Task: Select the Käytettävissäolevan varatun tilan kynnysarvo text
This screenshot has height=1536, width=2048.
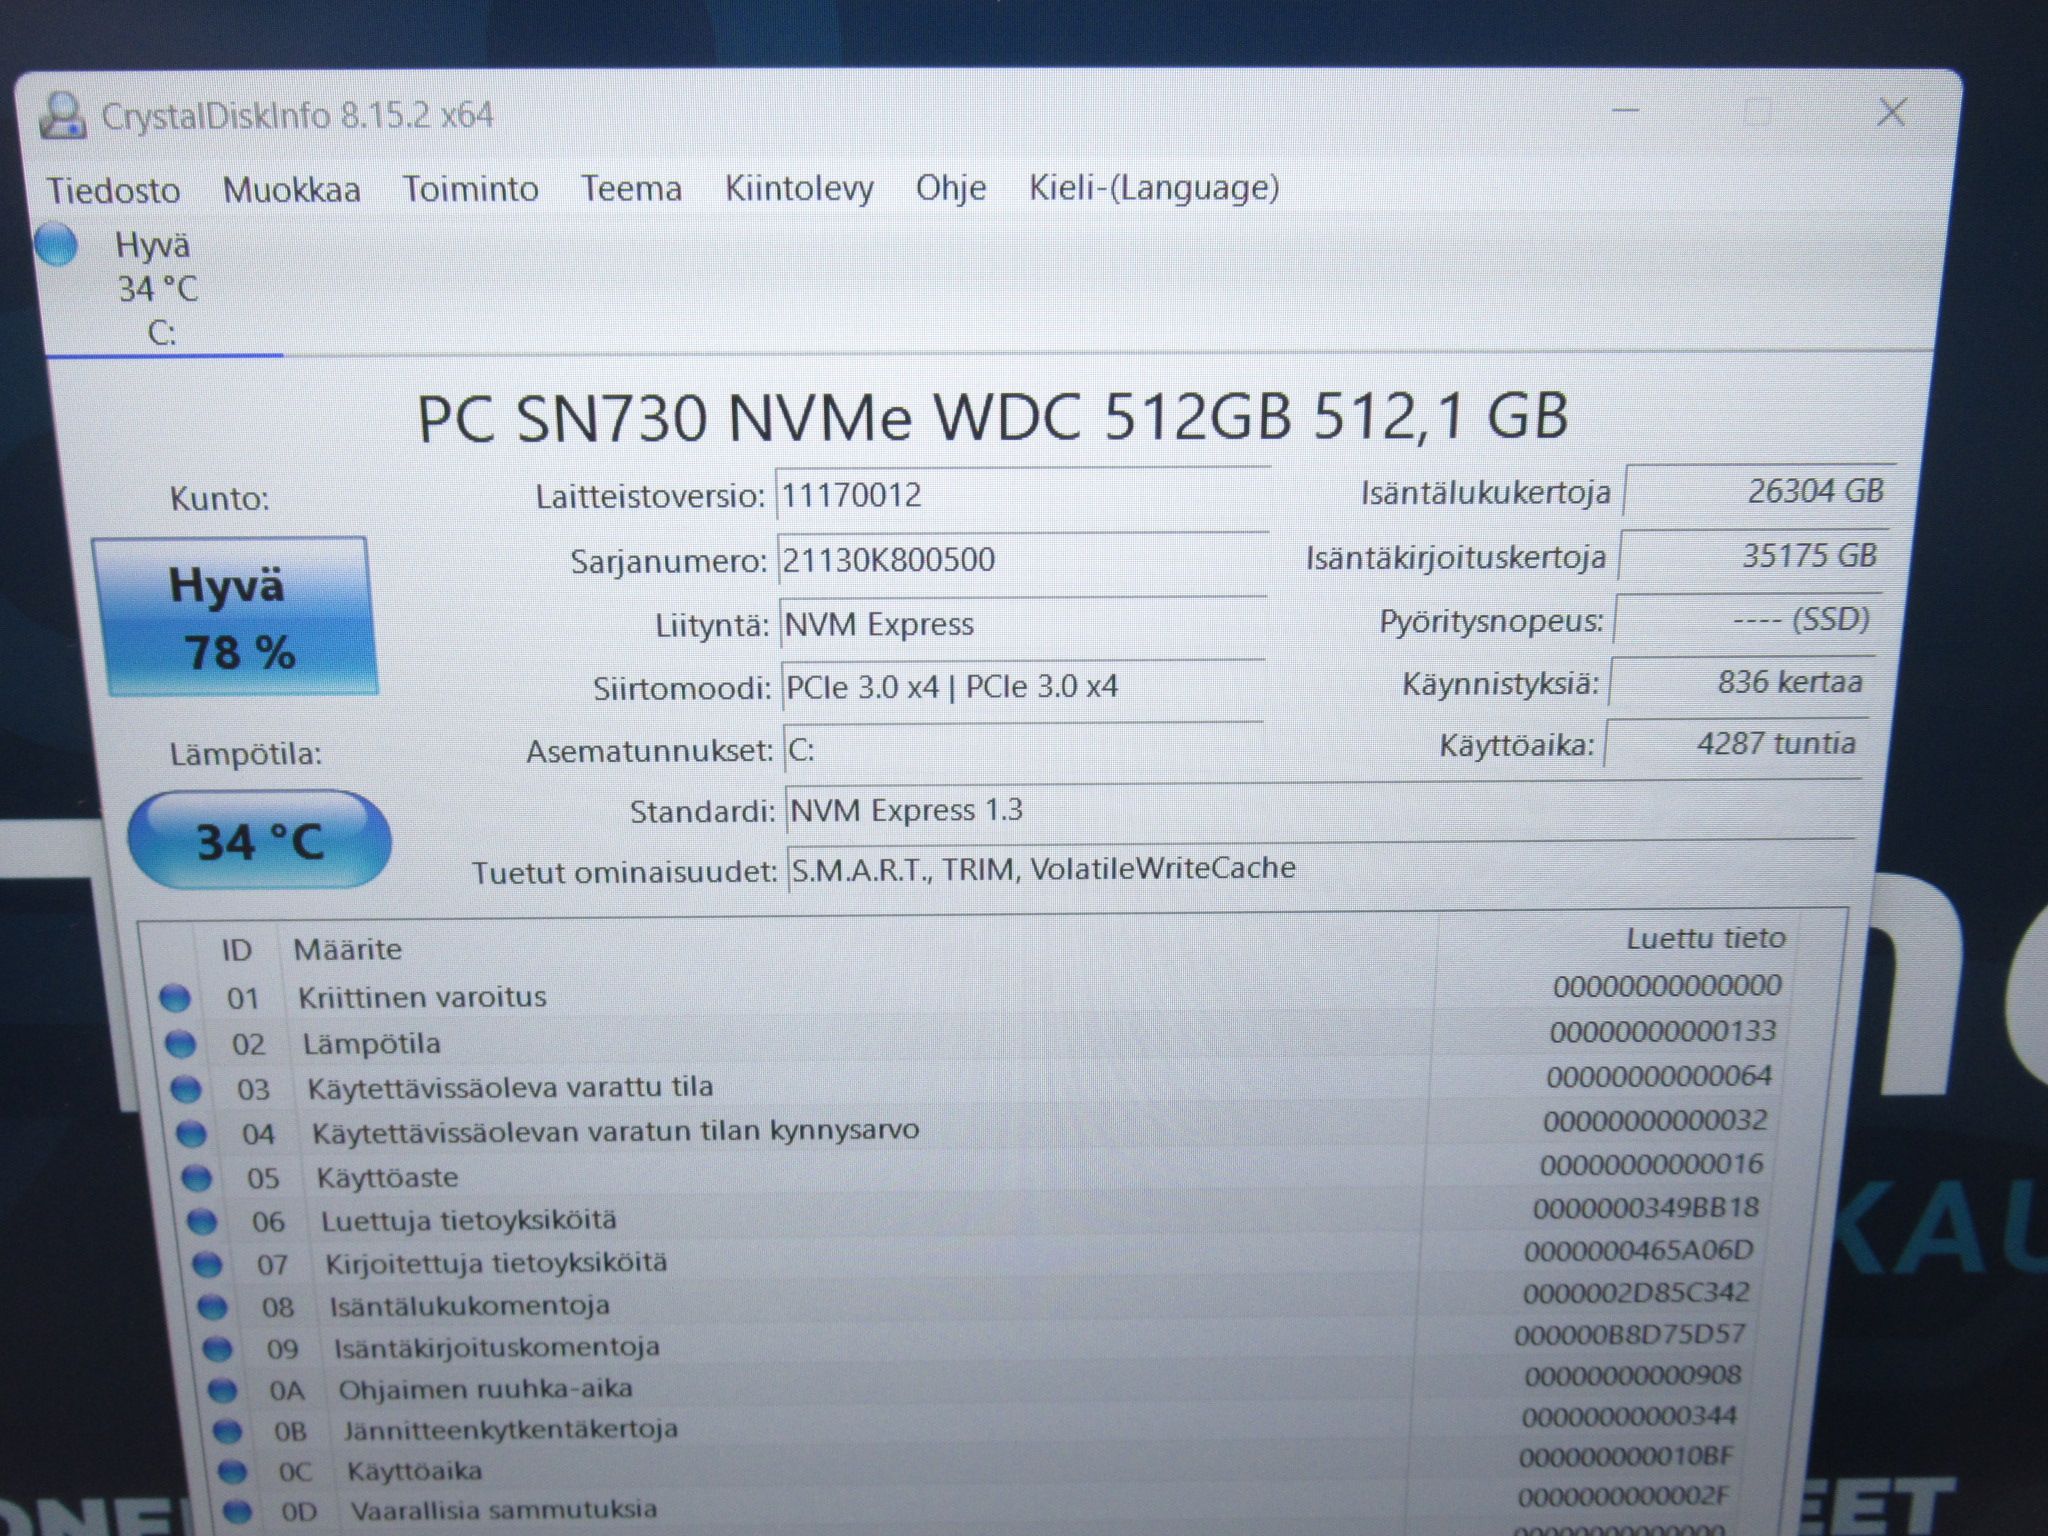Action: (615, 1132)
